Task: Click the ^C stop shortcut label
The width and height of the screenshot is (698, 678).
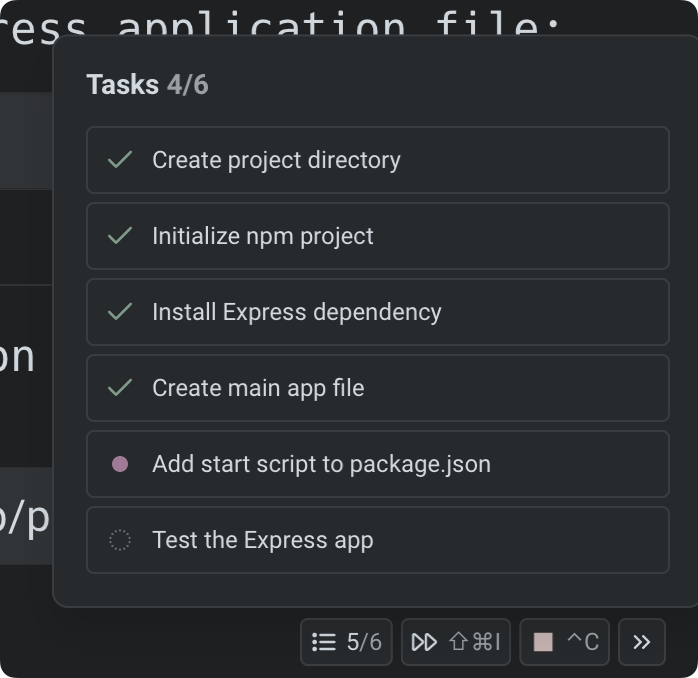Action: [582, 642]
